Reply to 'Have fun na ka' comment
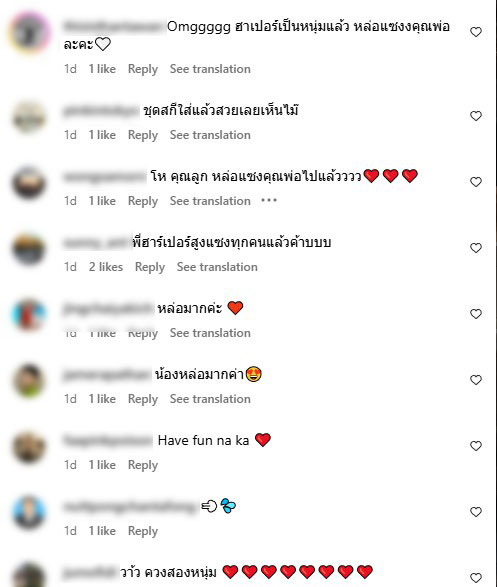This screenshot has height=587, width=497. (x=143, y=465)
